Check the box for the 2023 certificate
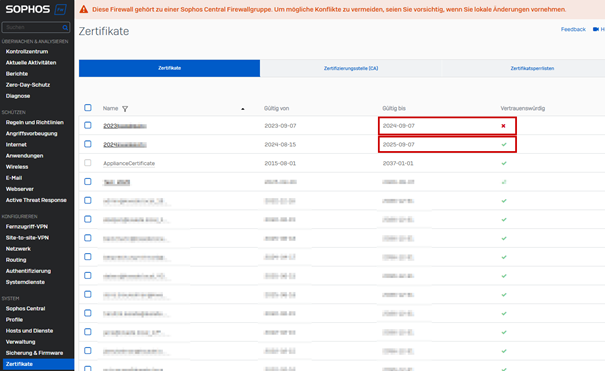Image resolution: width=605 pixels, height=371 pixels. [x=88, y=125]
